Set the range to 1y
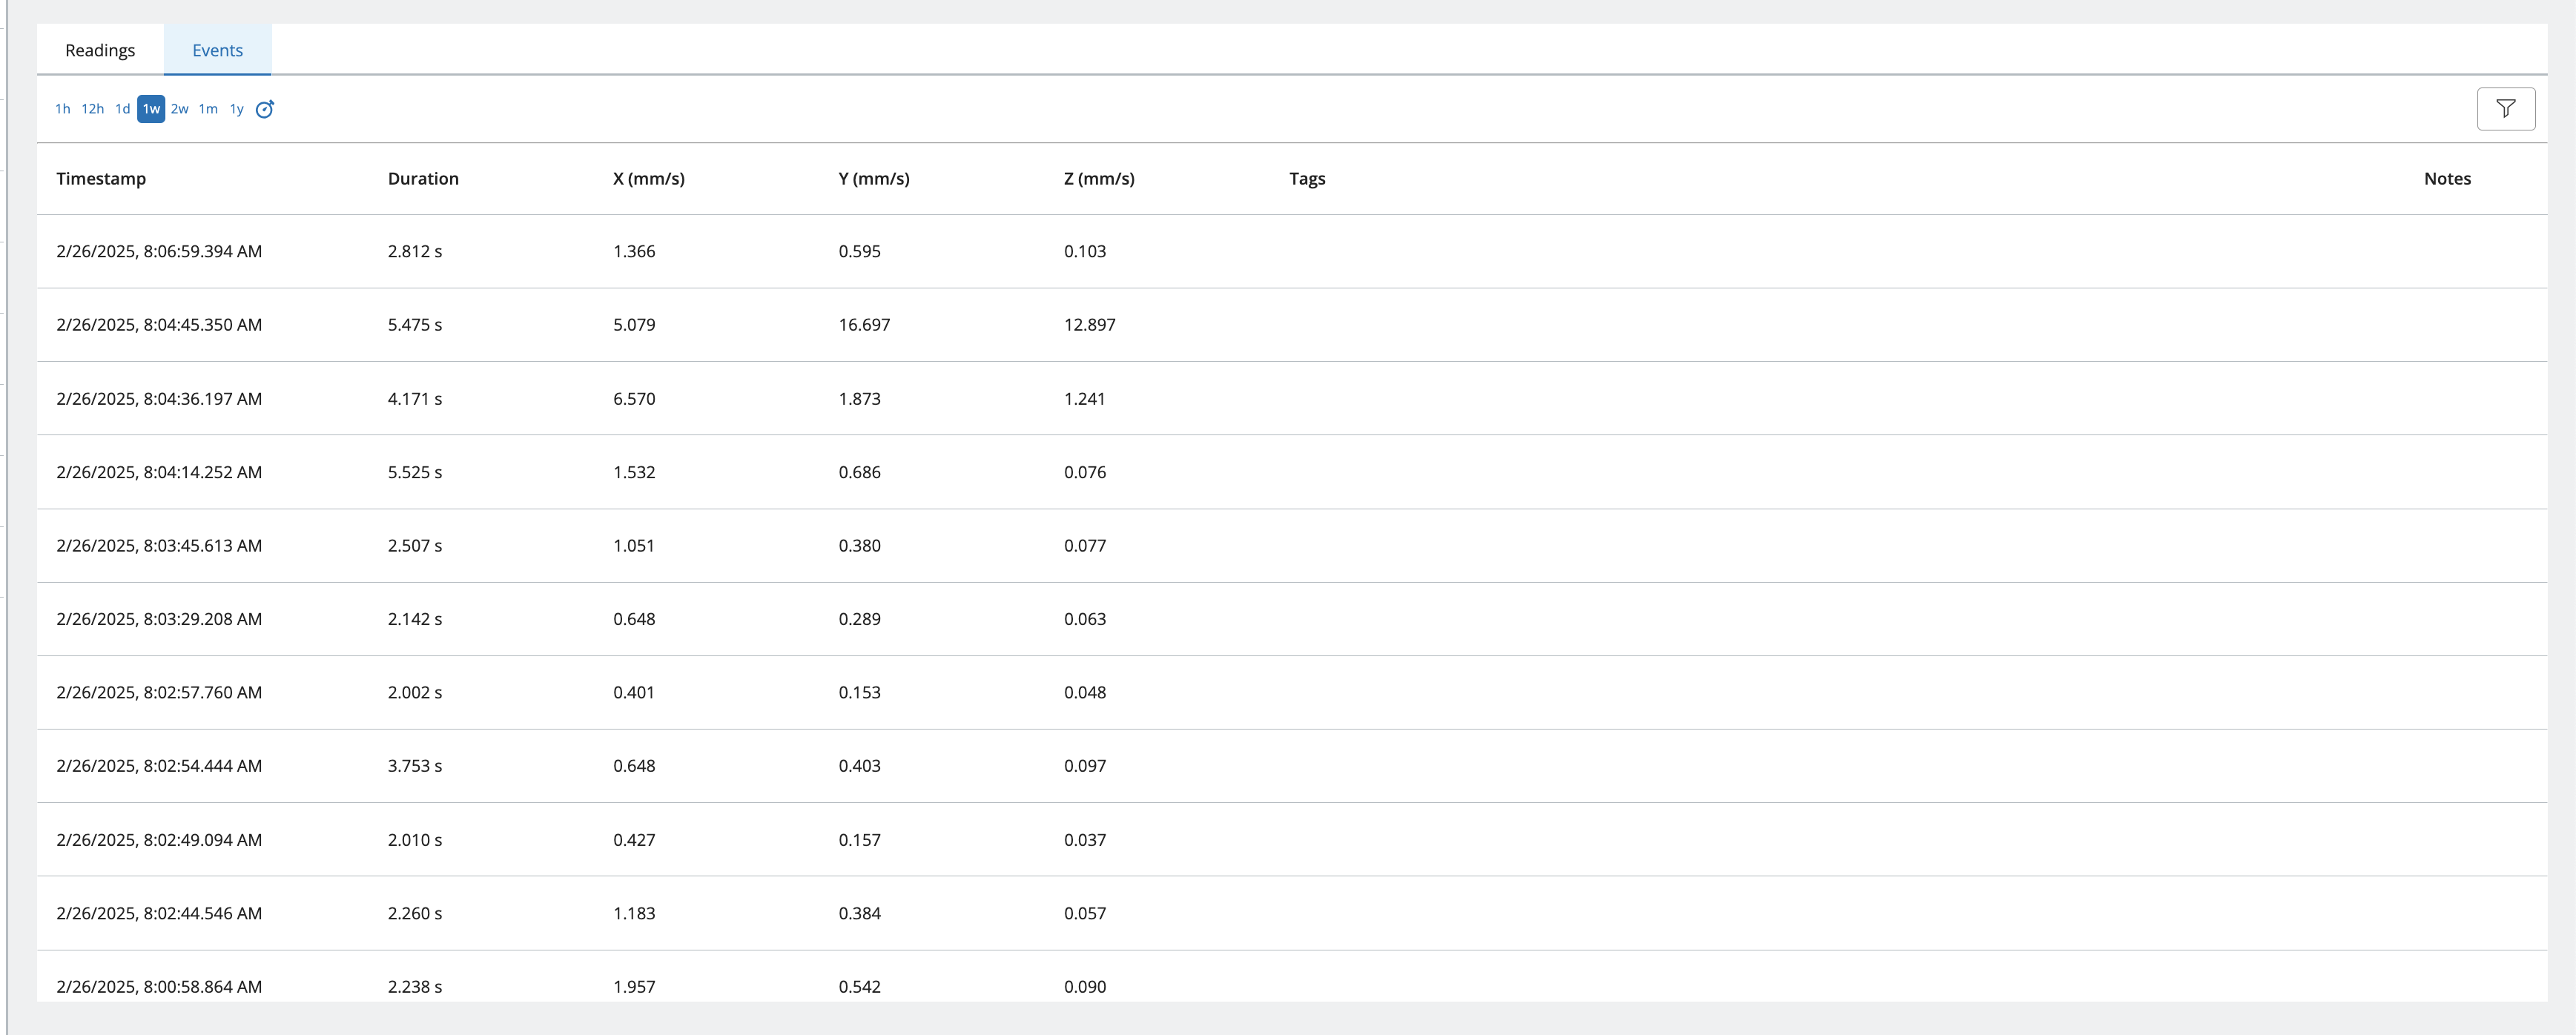Screen dimensions: 2576x1035 (237, 109)
